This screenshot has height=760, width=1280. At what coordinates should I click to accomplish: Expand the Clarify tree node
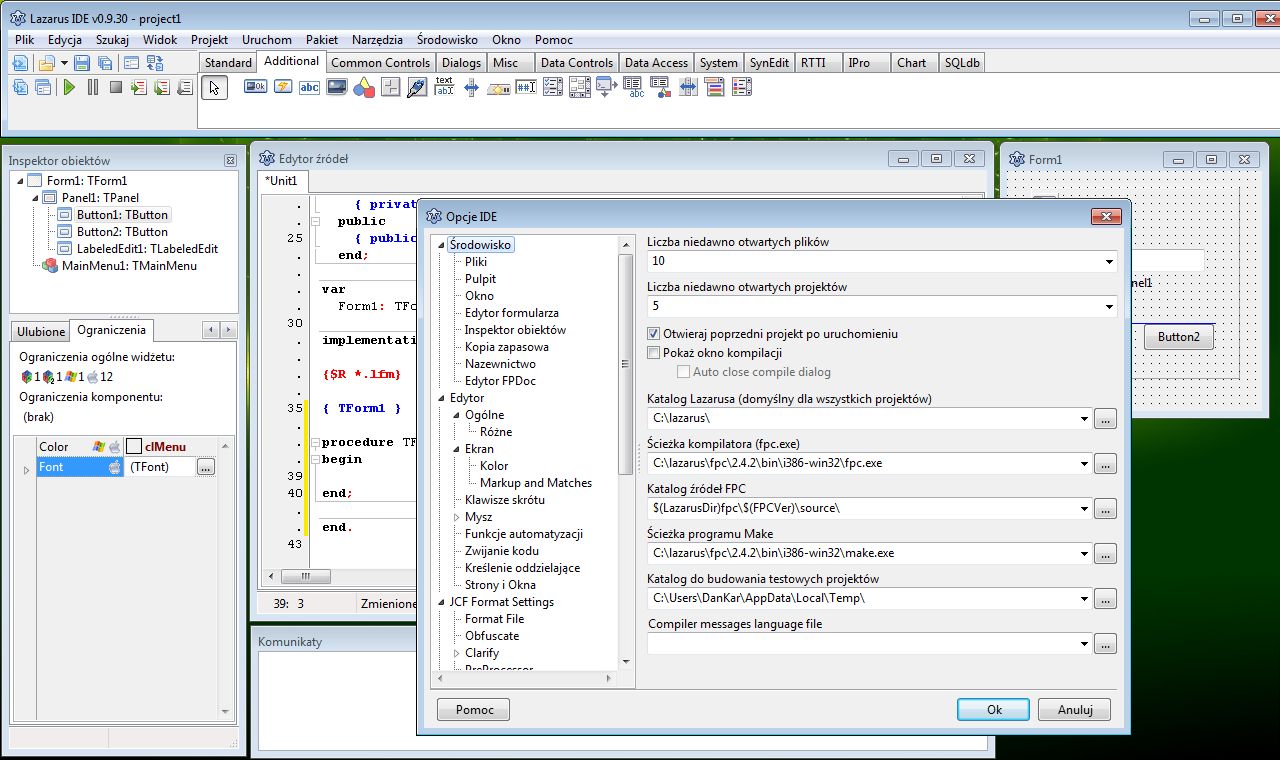tap(457, 653)
